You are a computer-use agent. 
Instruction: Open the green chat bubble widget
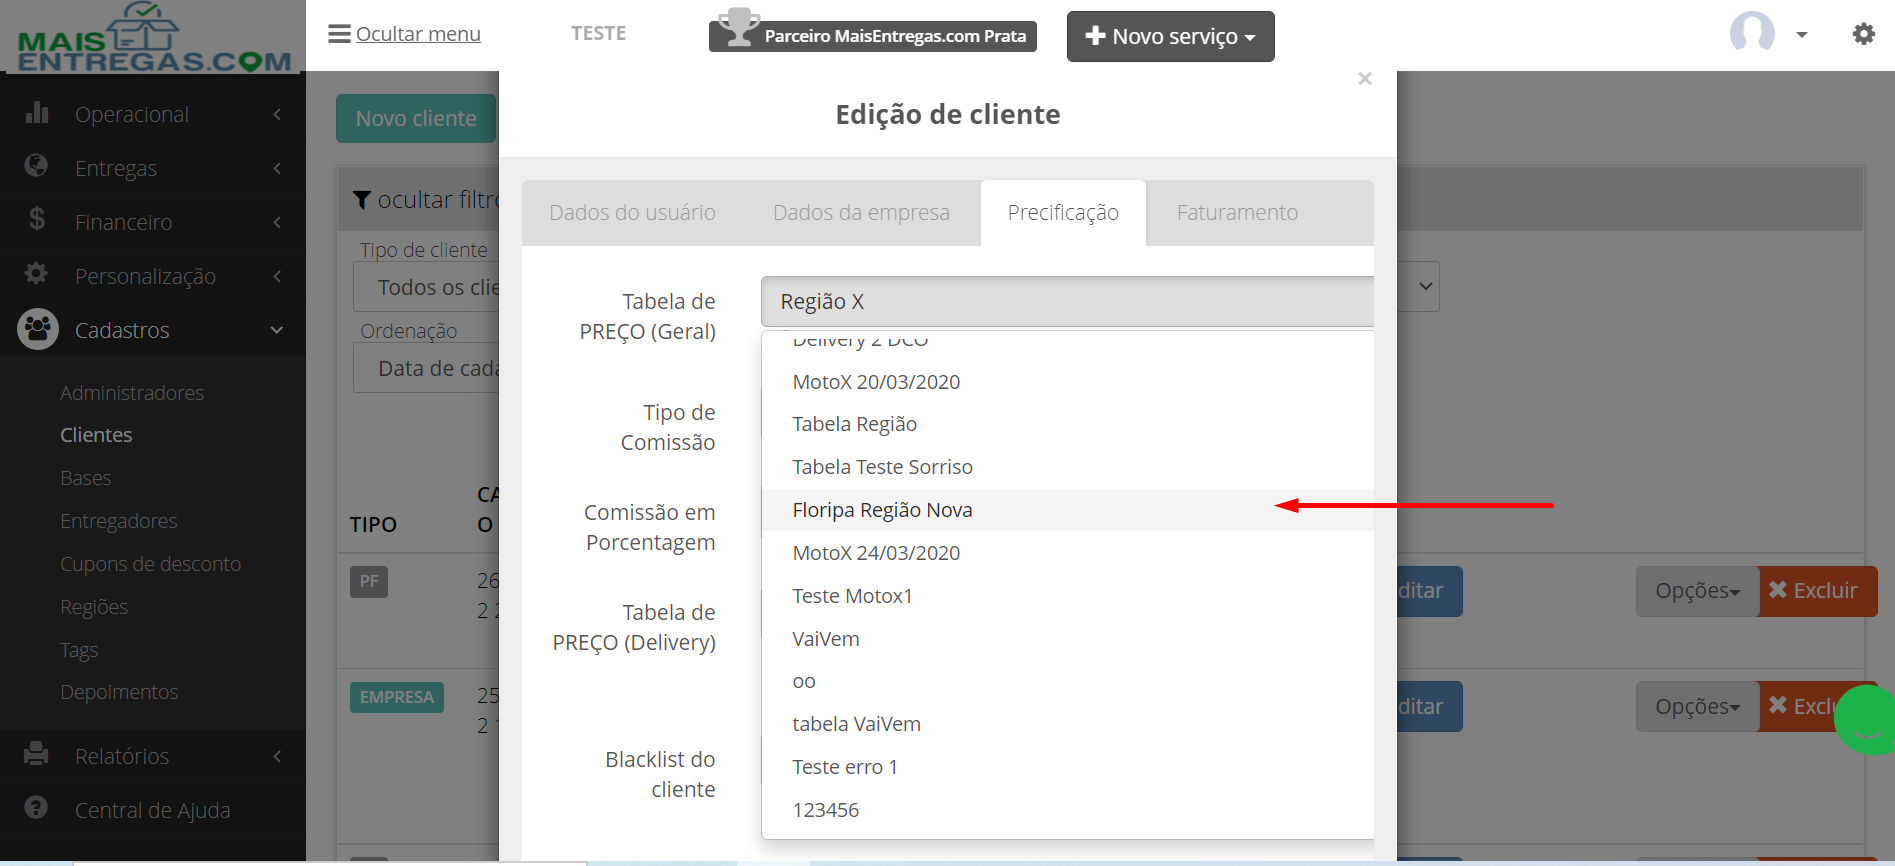coord(1865,720)
